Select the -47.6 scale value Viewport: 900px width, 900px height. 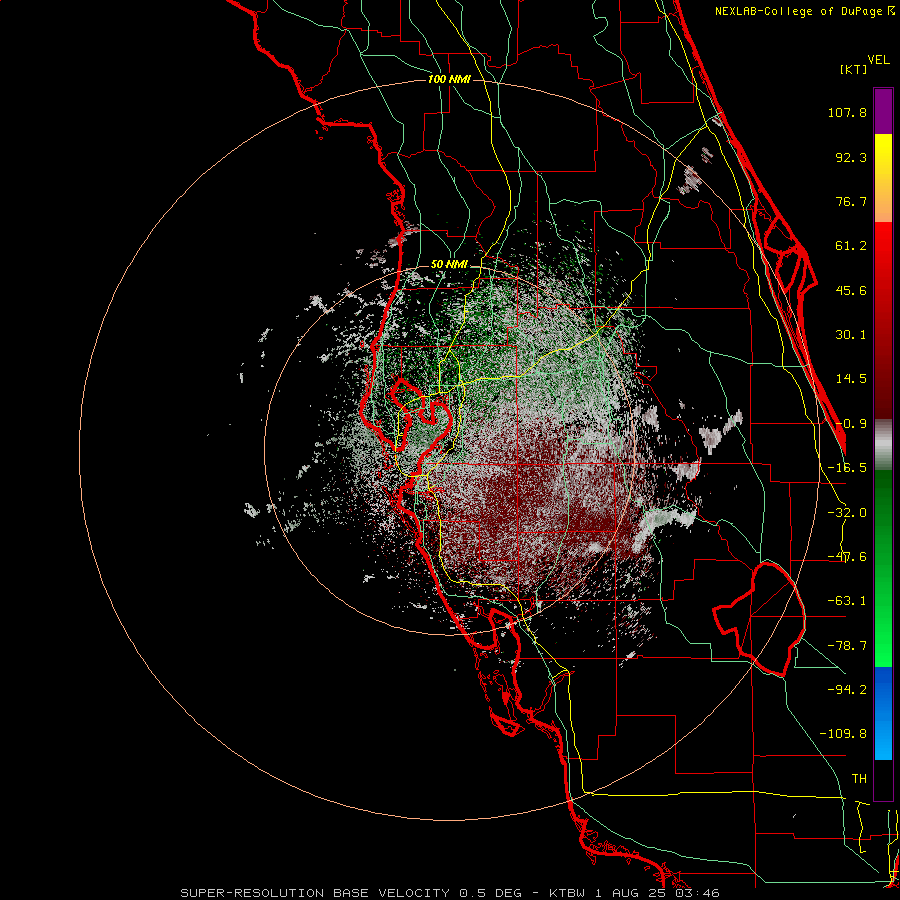(847, 557)
